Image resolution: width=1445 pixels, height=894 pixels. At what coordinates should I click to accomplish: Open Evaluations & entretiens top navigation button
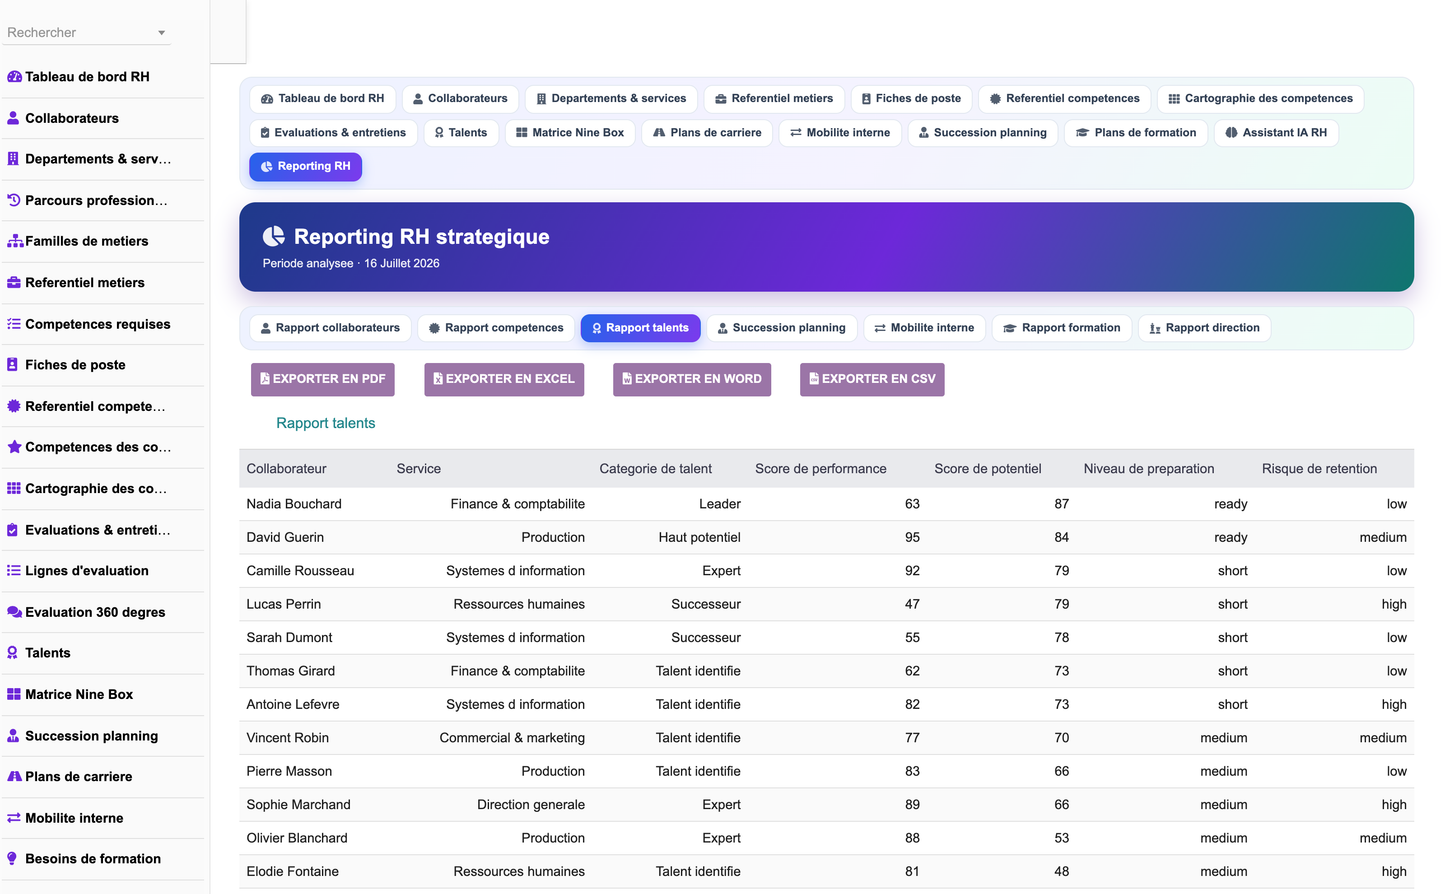(x=333, y=133)
